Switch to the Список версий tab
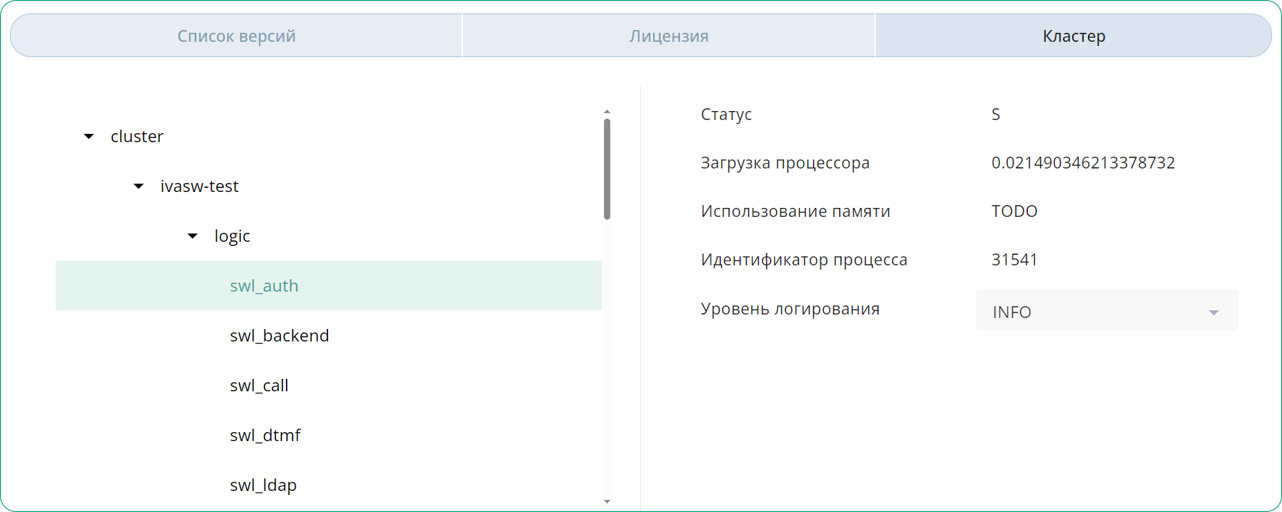 point(237,36)
